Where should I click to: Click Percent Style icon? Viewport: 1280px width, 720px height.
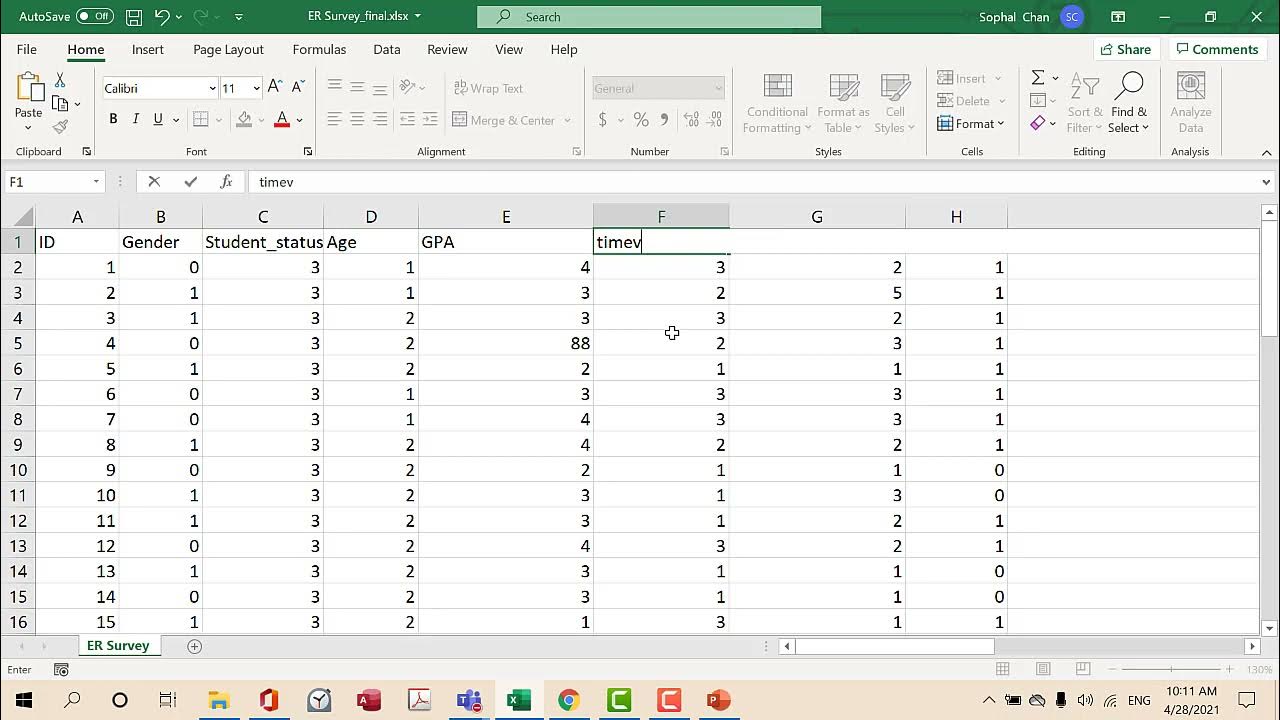(x=641, y=120)
